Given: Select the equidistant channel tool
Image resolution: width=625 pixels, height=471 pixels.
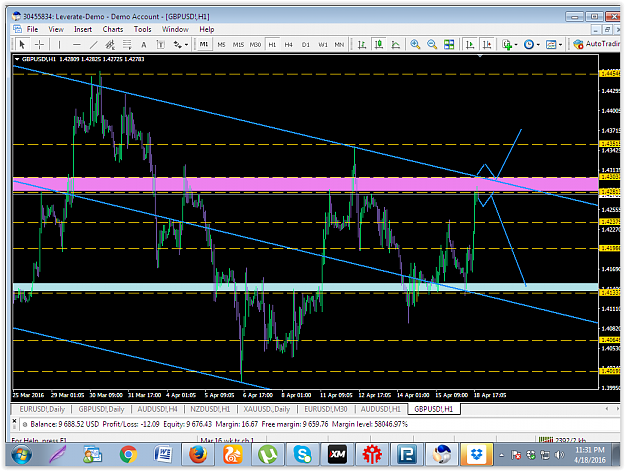Looking at the screenshot, I should [x=110, y=45].
